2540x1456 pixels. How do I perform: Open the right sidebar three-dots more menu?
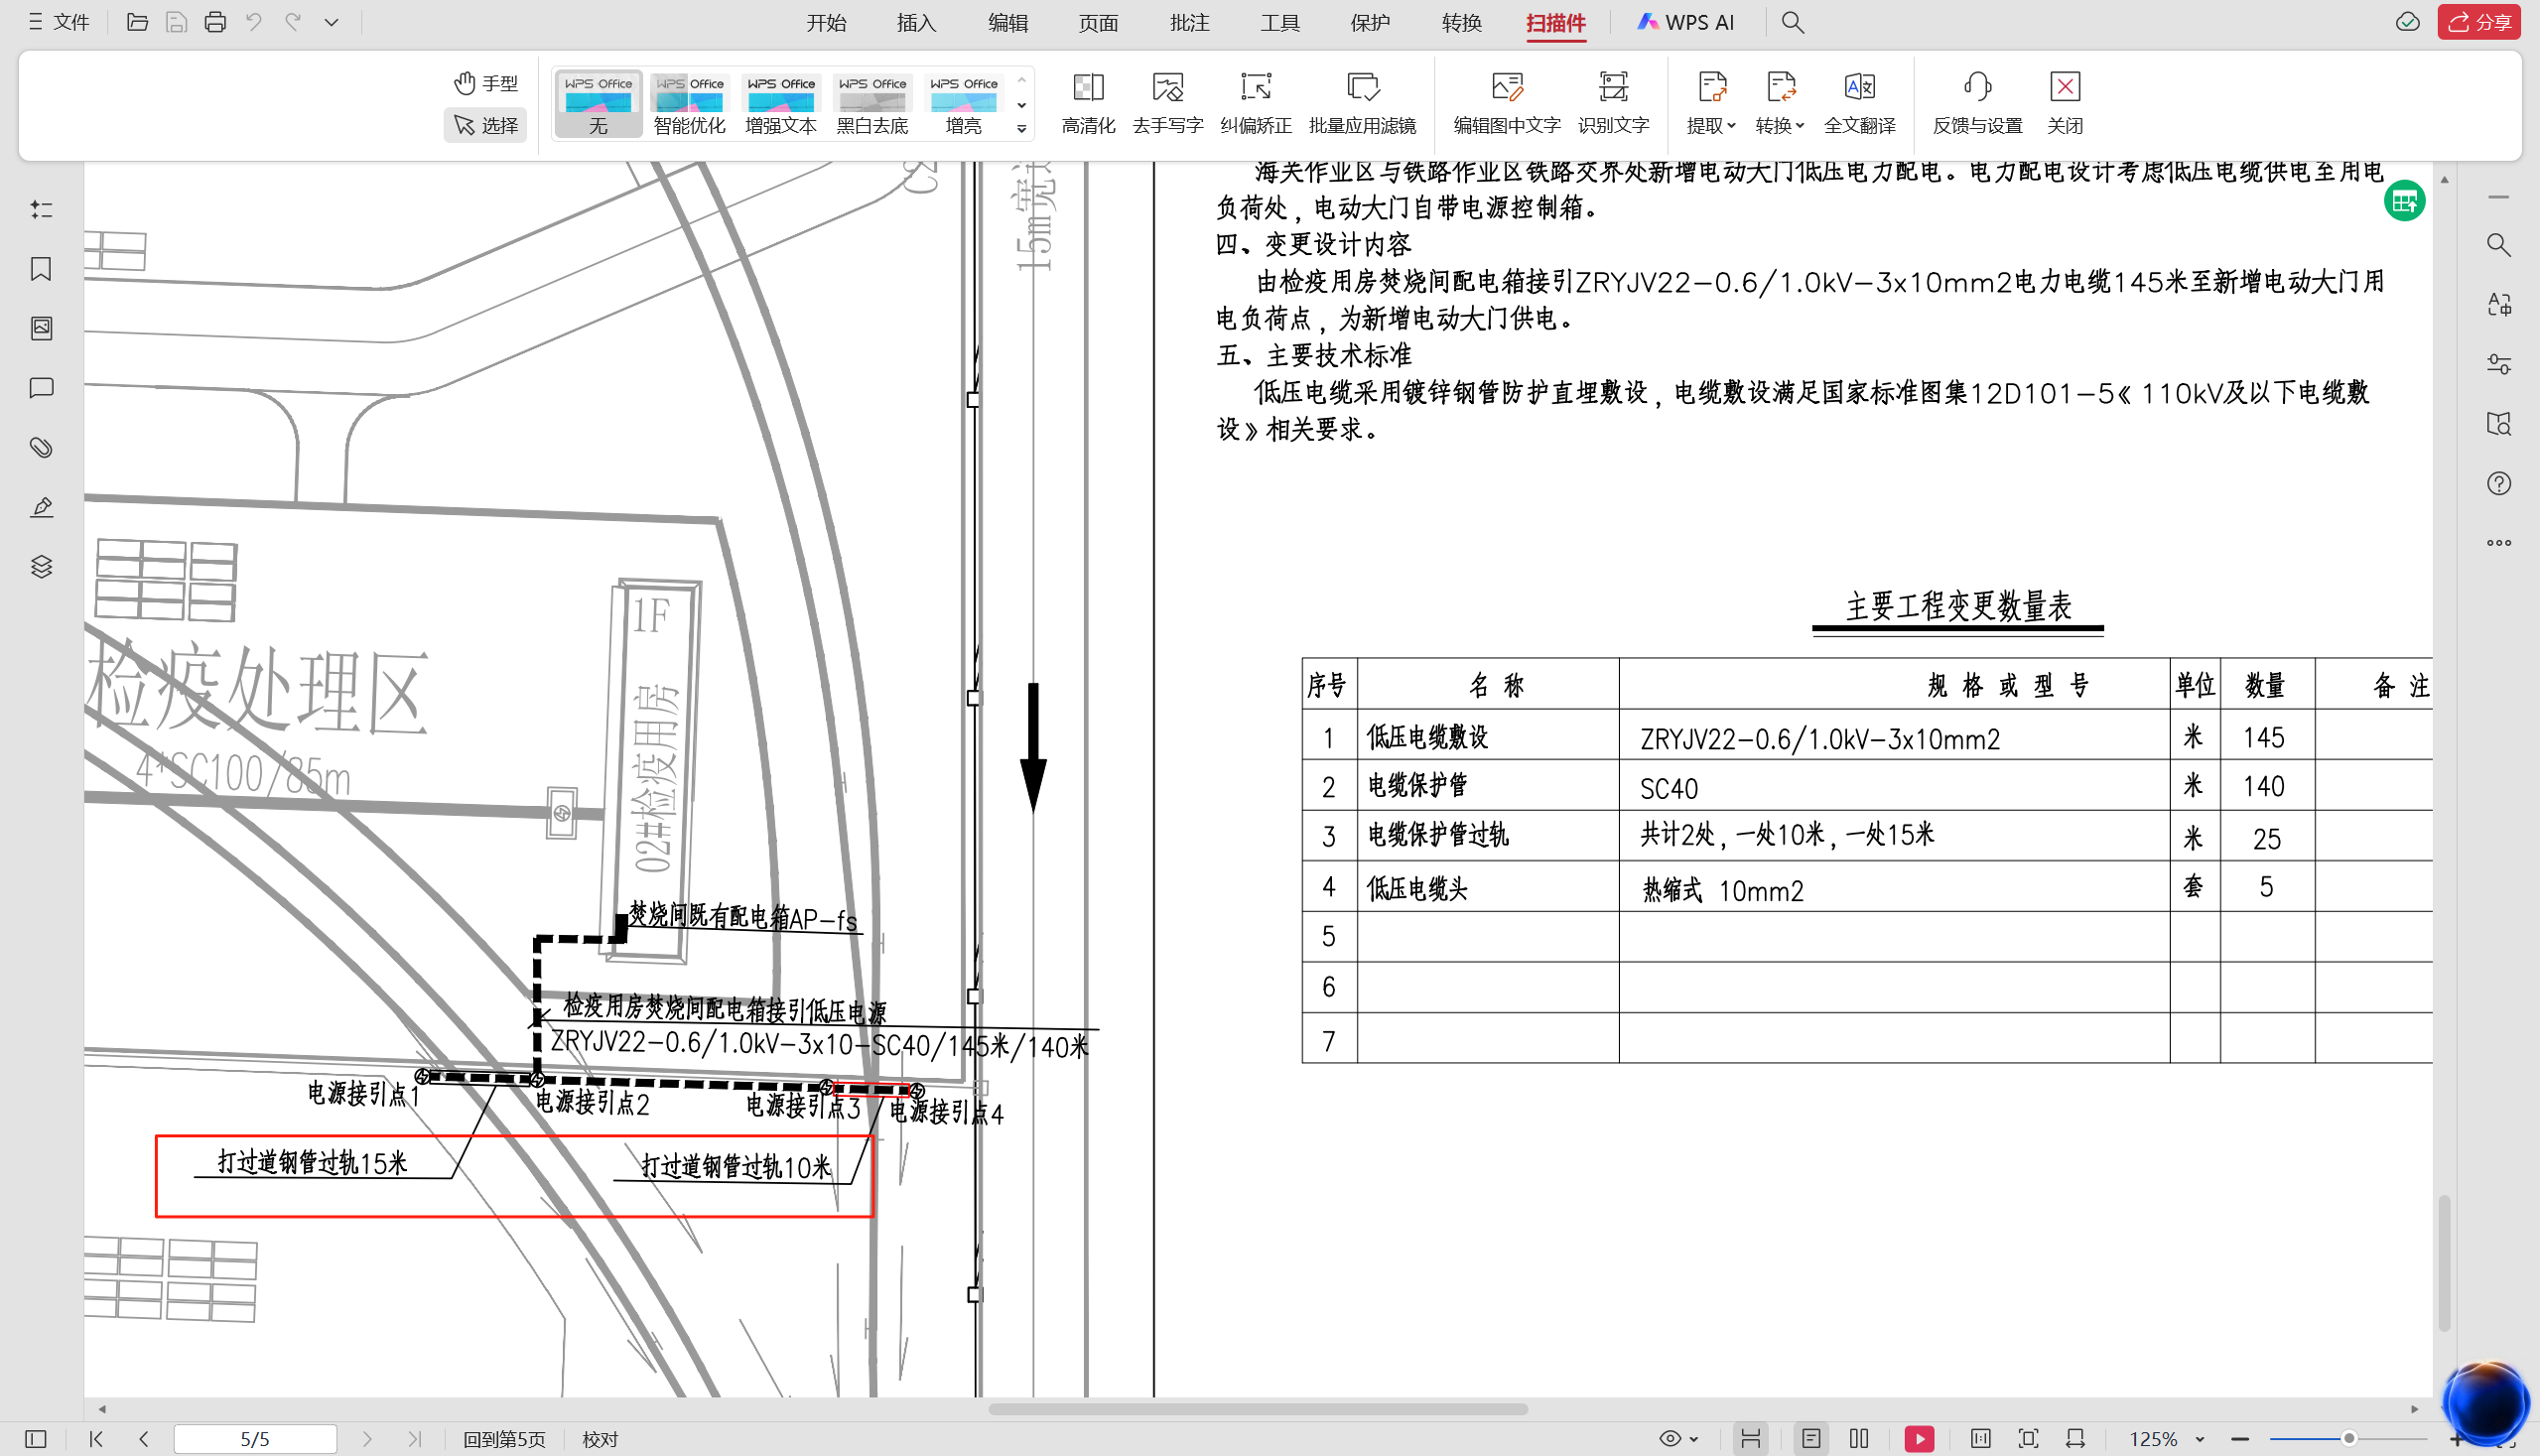point(2498,543)
